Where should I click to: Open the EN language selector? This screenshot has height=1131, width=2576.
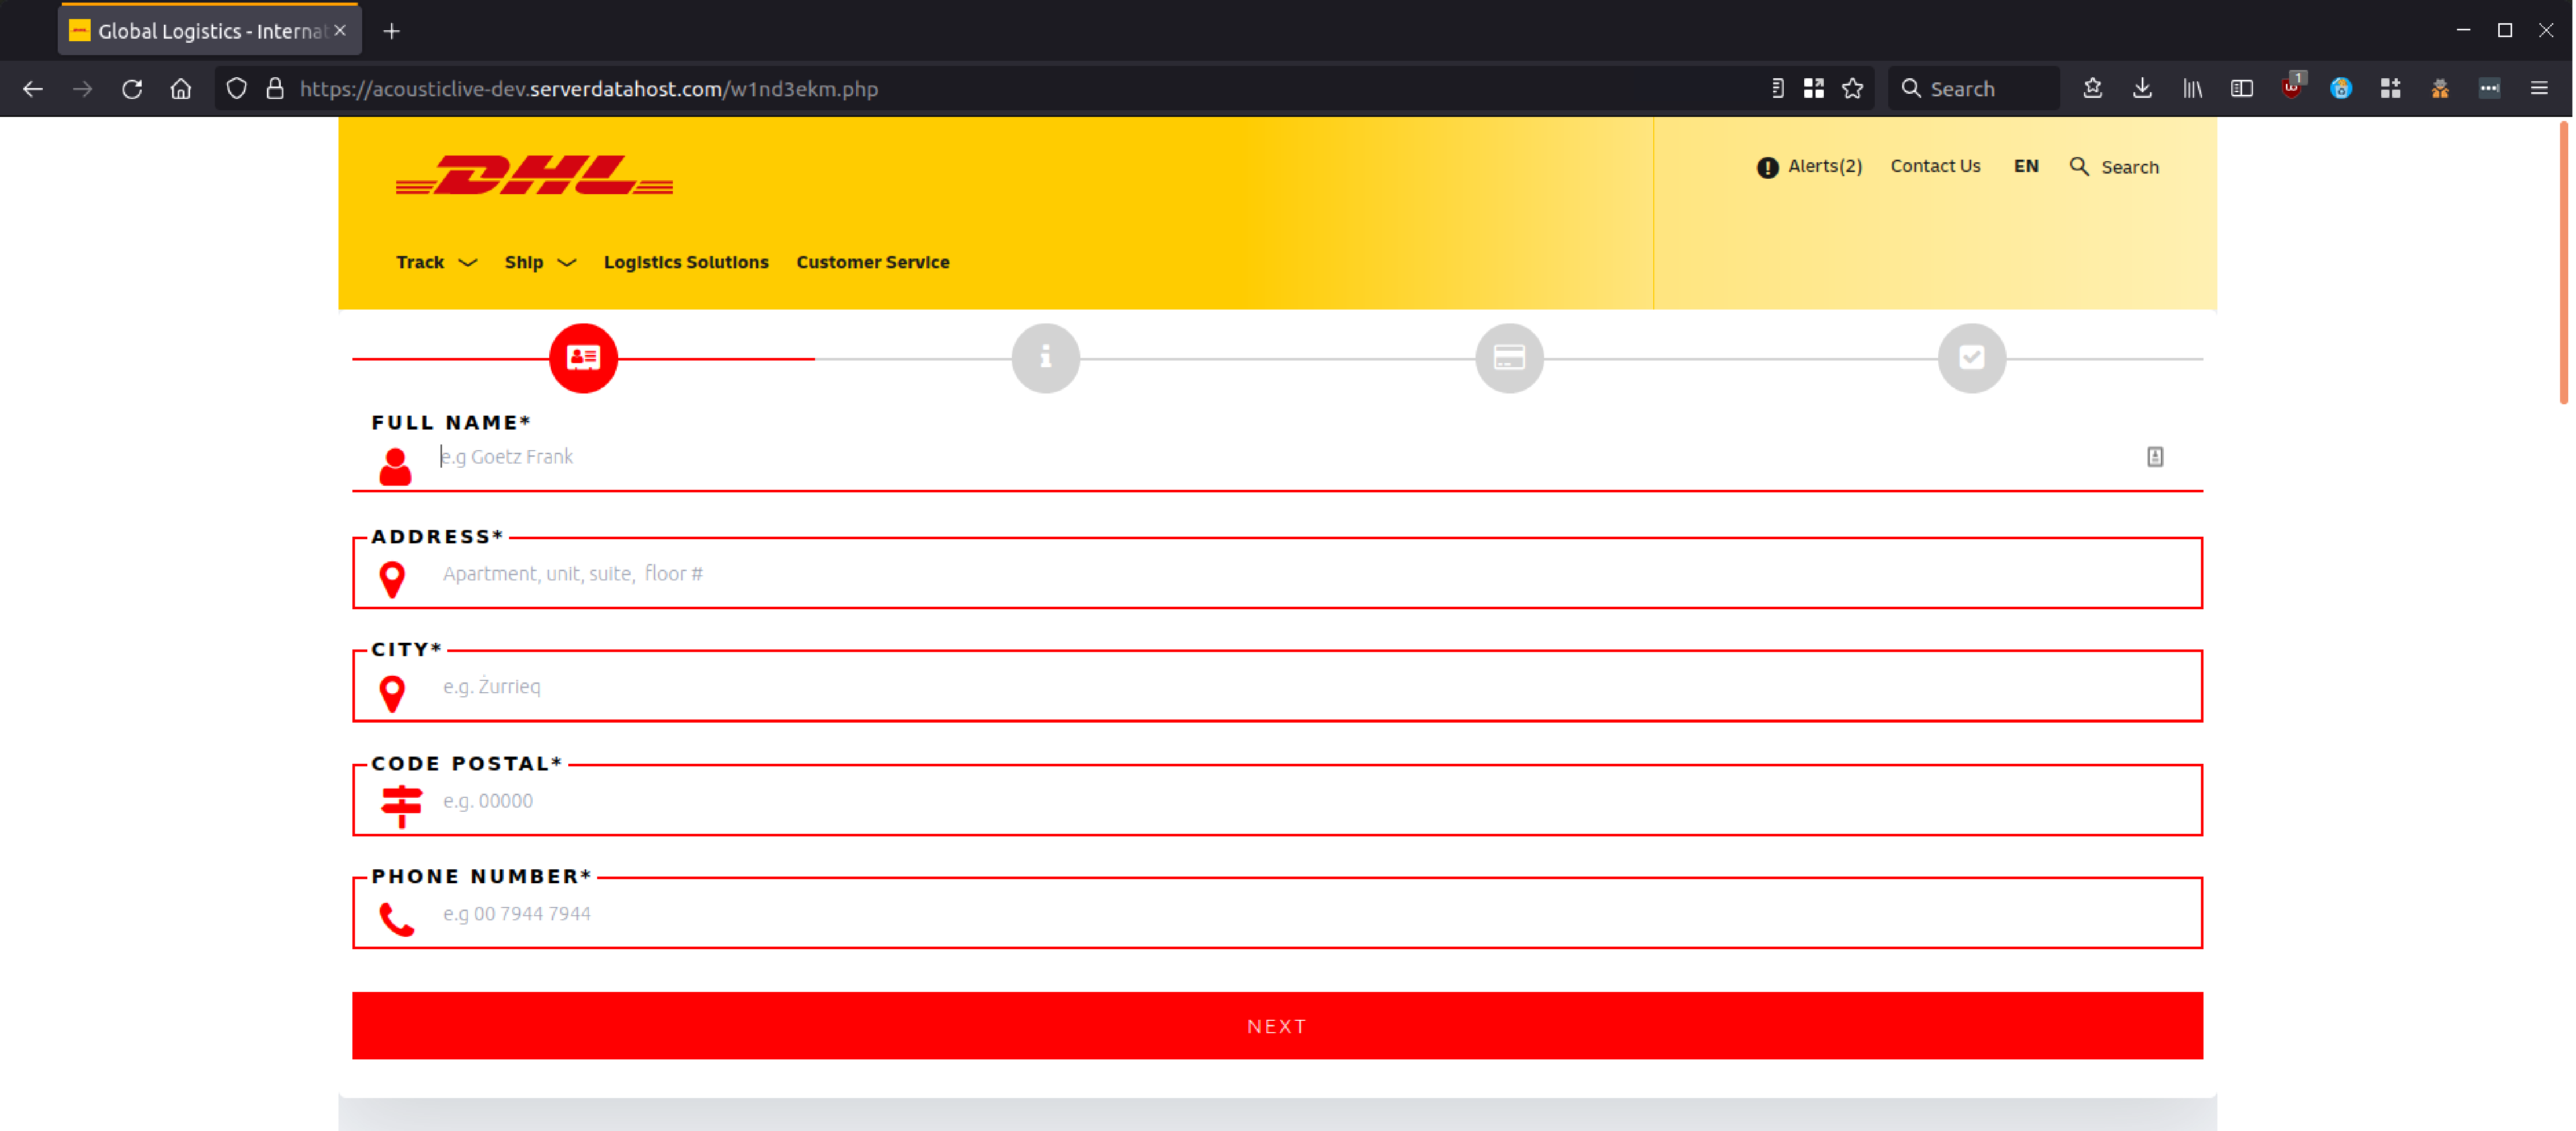2026,166
